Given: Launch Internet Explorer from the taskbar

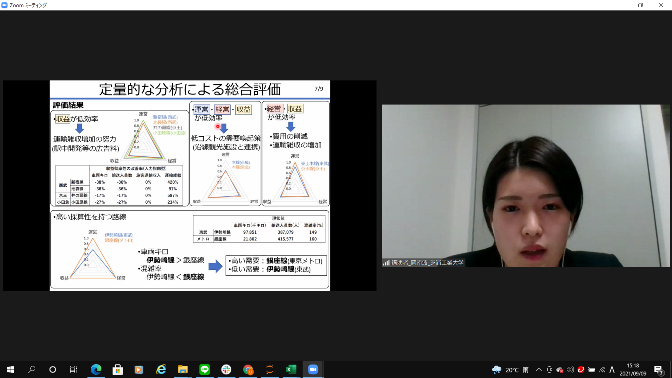Looking at the screenshot, I should [x=161, y=369].
